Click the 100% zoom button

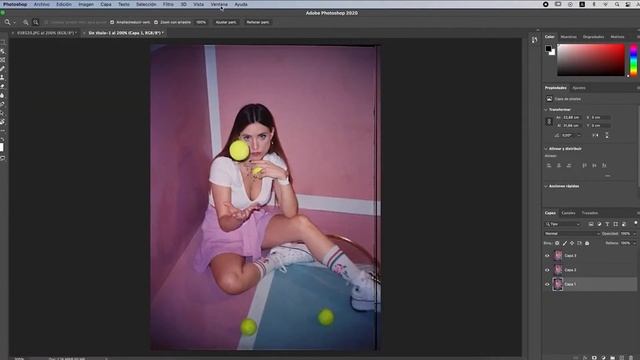click(x=201, y=22)
